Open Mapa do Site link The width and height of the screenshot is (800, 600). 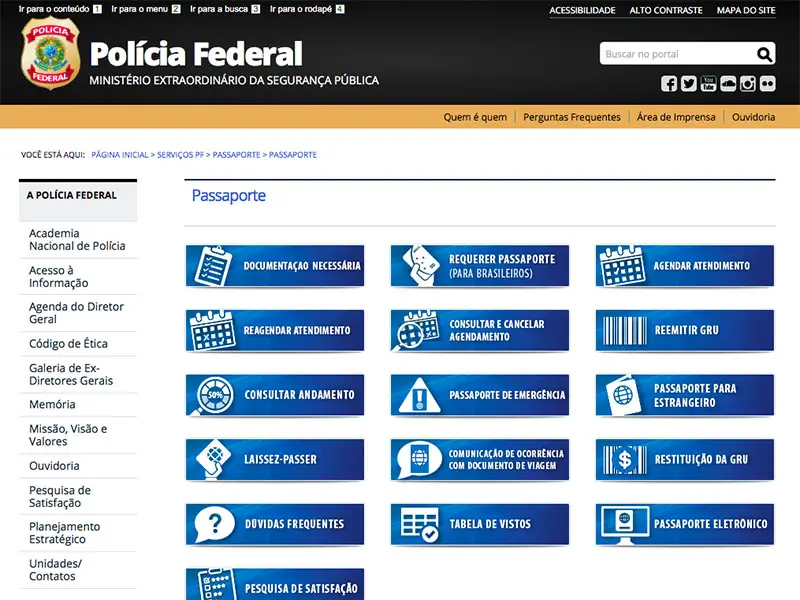pos(746,10)
